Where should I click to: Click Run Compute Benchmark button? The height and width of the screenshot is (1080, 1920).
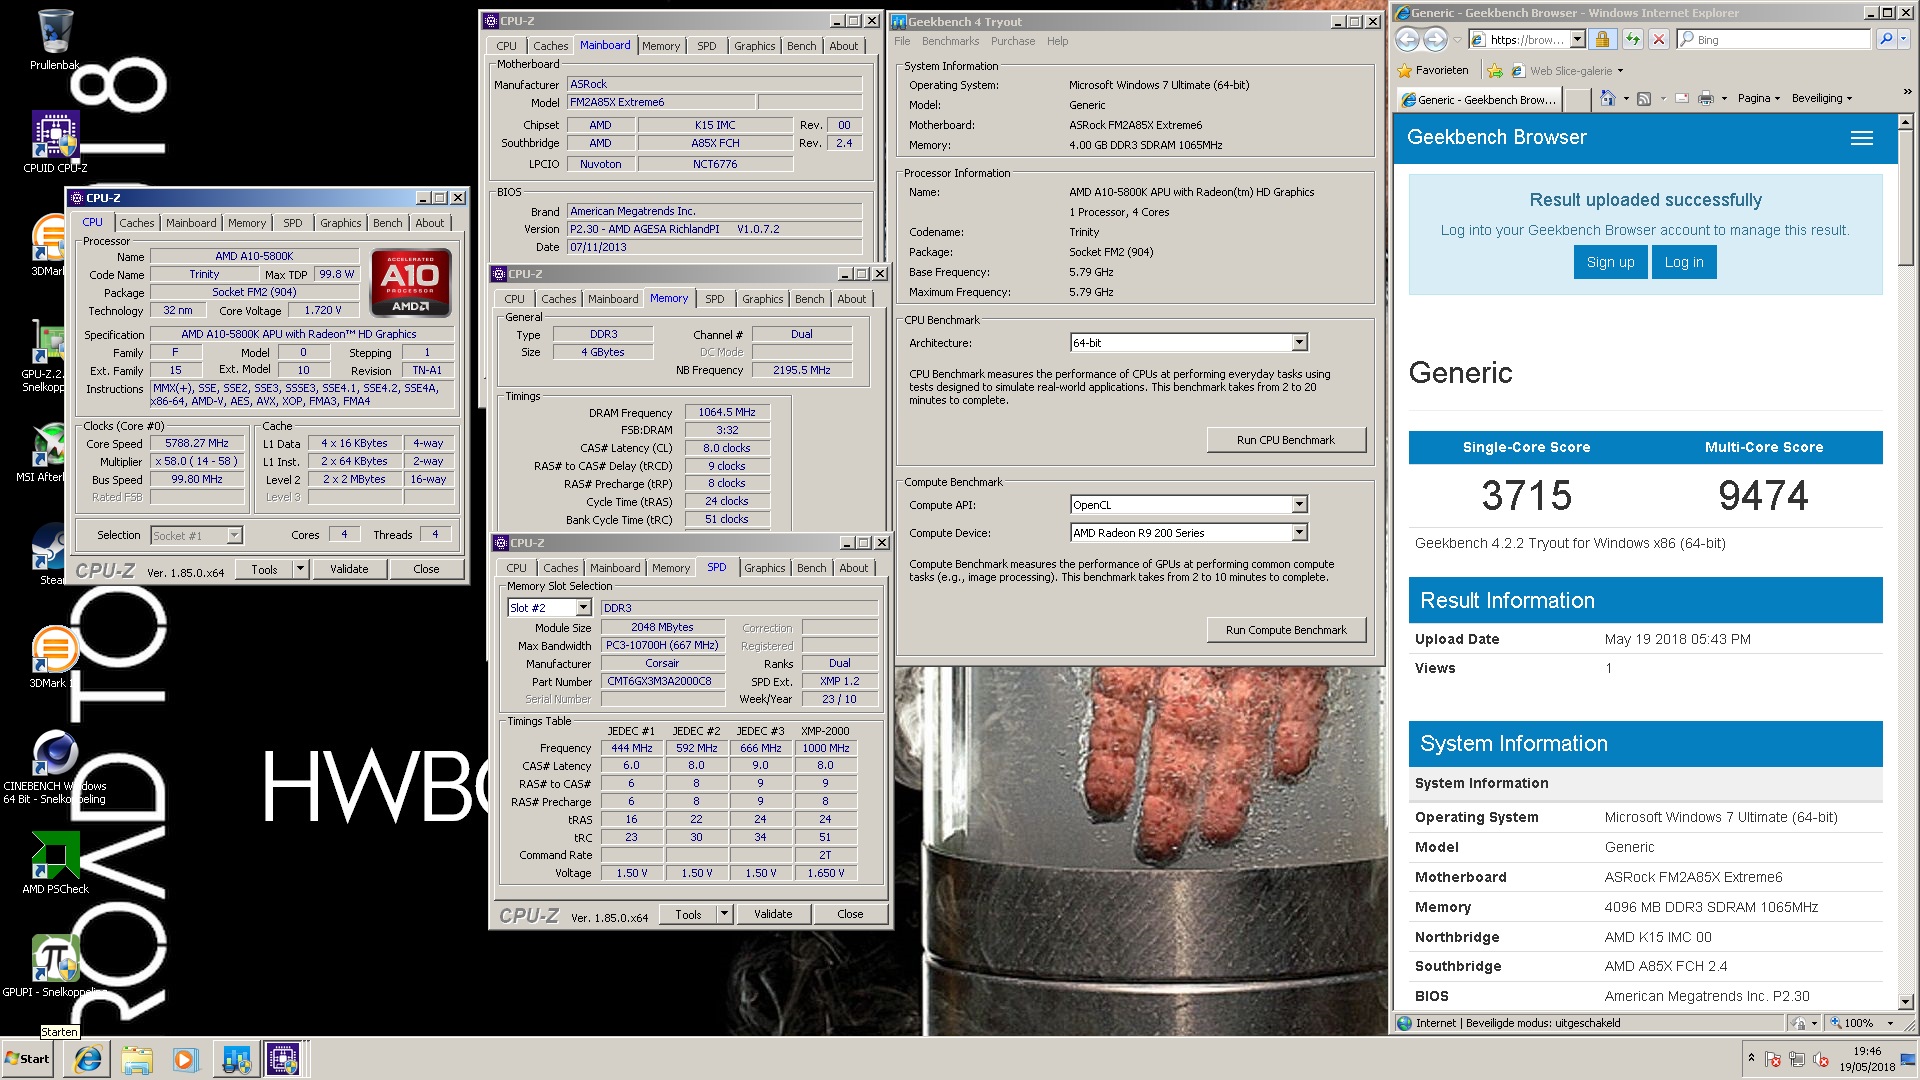1285,630
